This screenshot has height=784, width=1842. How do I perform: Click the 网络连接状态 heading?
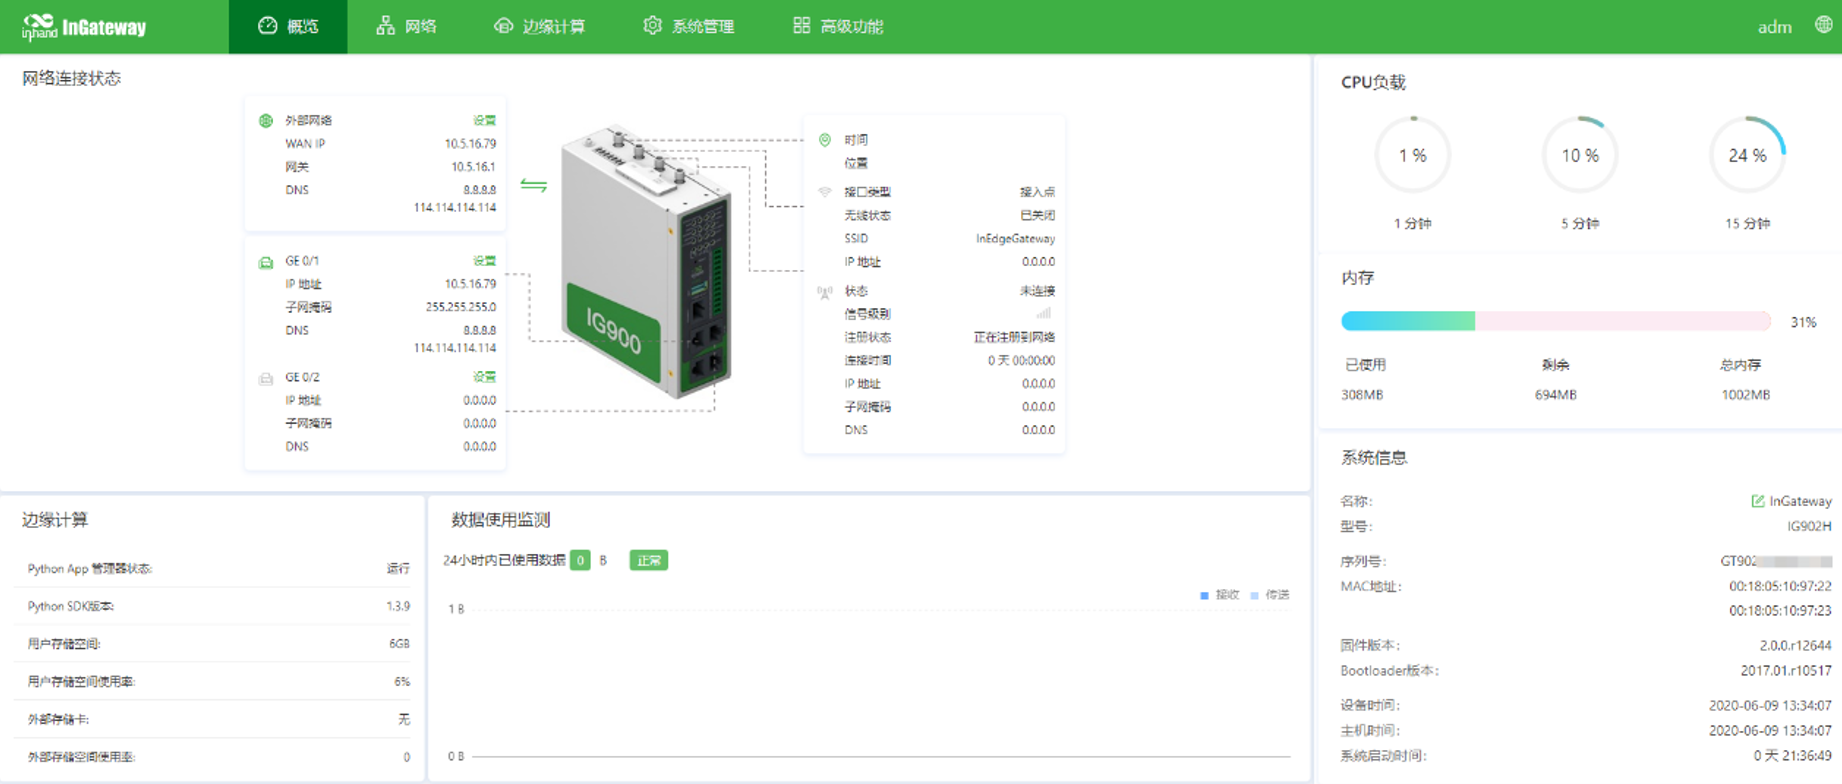click(x=71, y=78)
